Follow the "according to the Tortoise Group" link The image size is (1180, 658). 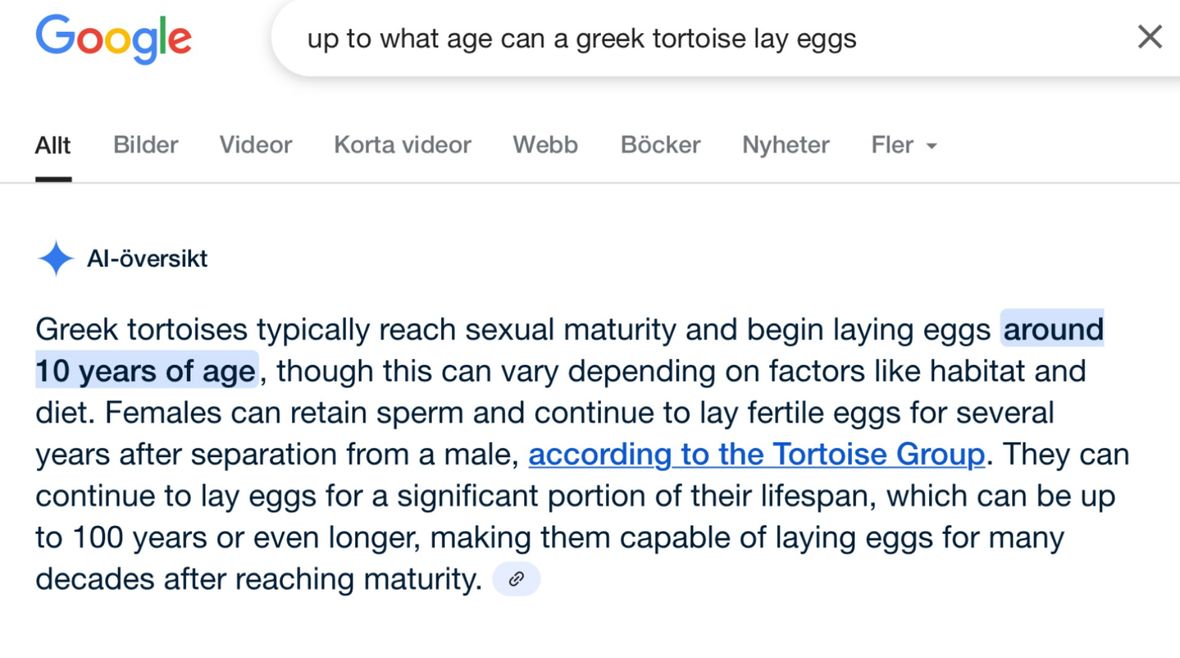[756, 455]
